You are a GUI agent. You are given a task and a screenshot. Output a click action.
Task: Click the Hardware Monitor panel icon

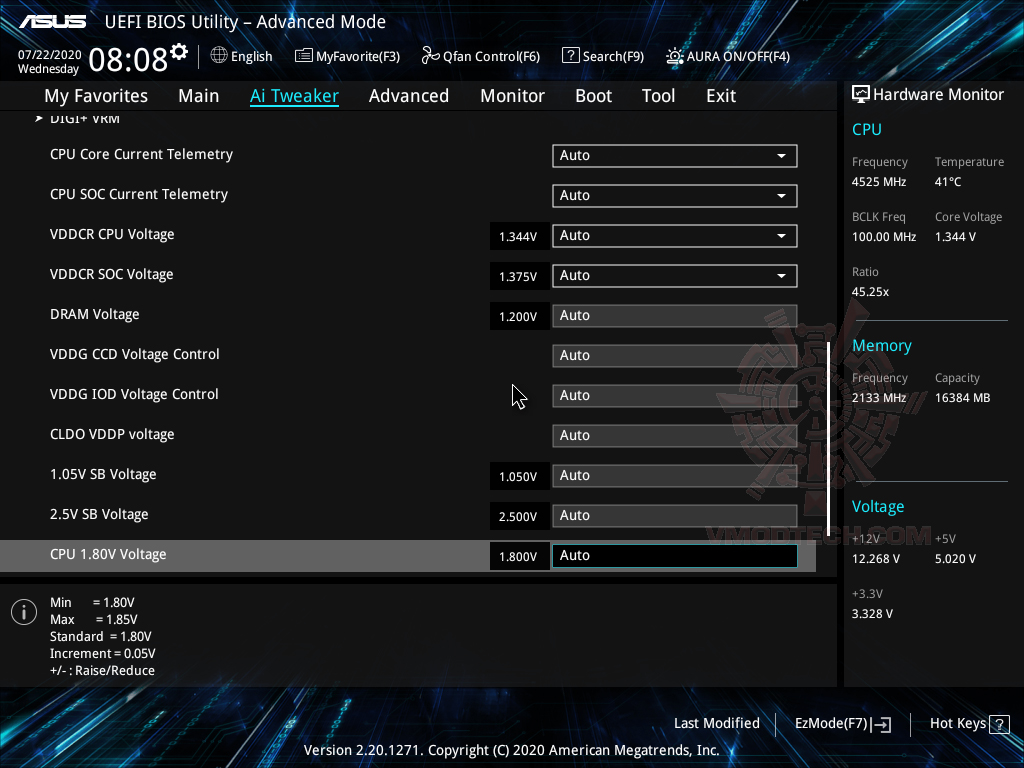pos(861,94)
